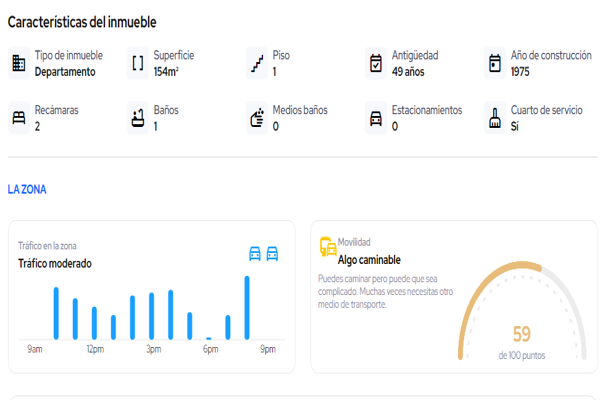Click the walkability gauge score 59
This screenshot has height=400, width=600.
[522, 334]
